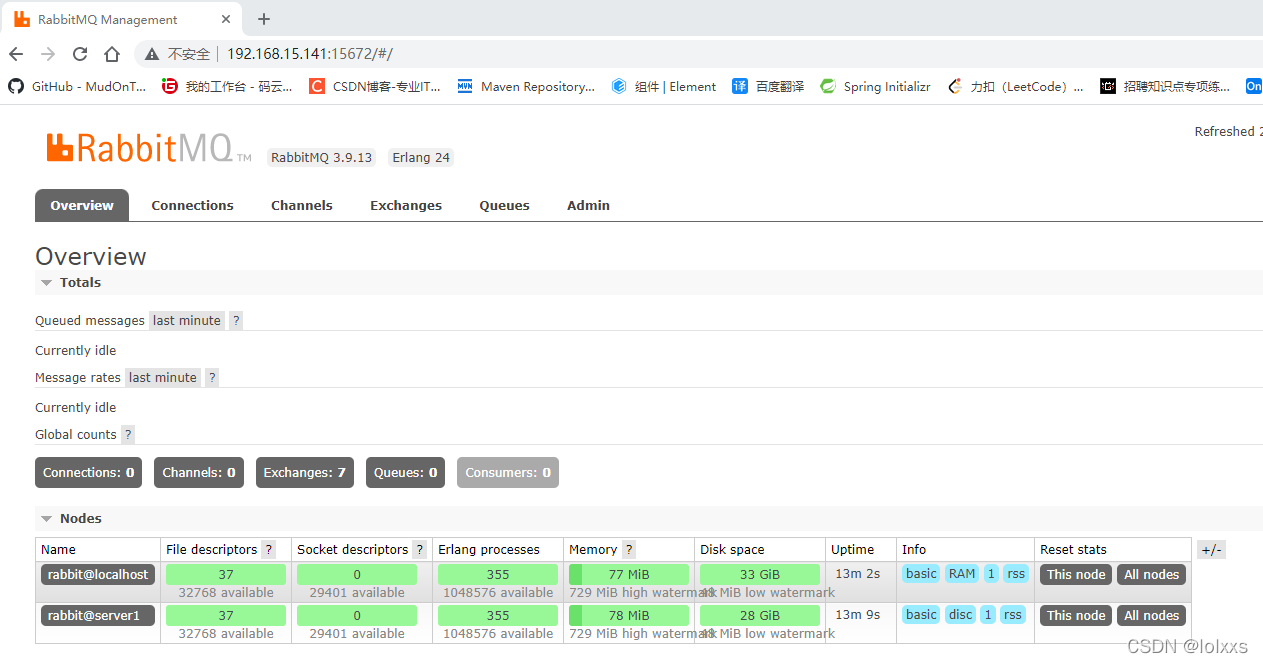Open node rabbit@server1 details

[x=98, y=616]
